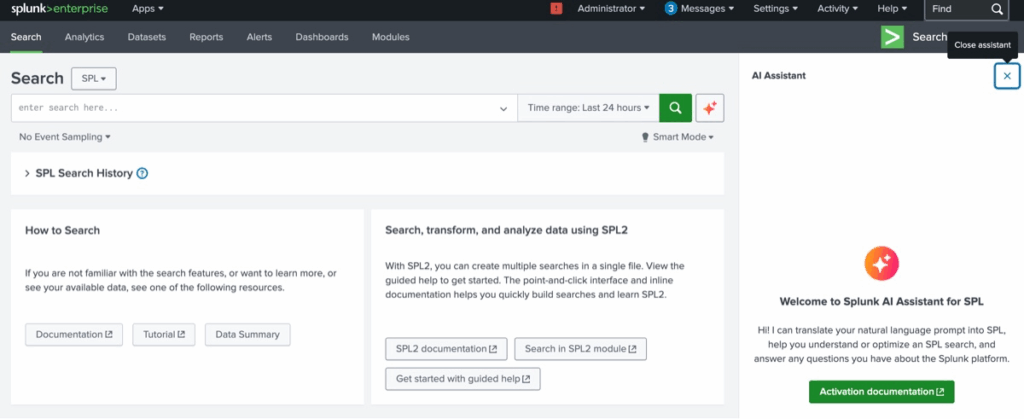Click the green Search app icon

coord(891,37)
